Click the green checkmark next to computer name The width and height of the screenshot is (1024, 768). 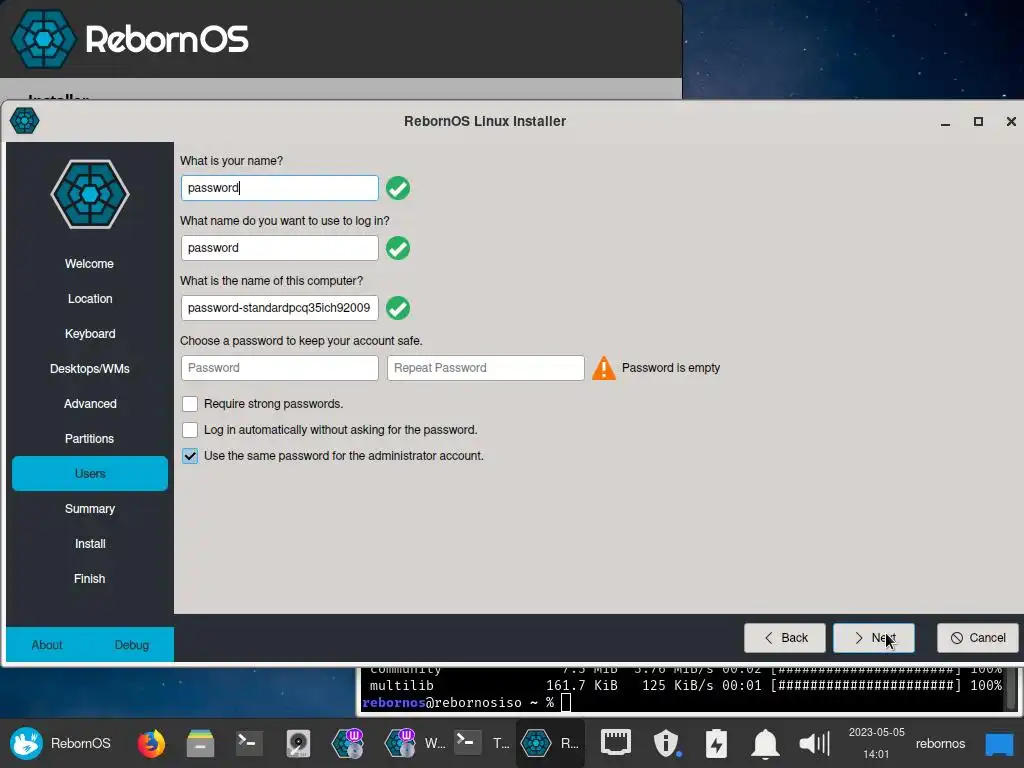coord(398,308)
